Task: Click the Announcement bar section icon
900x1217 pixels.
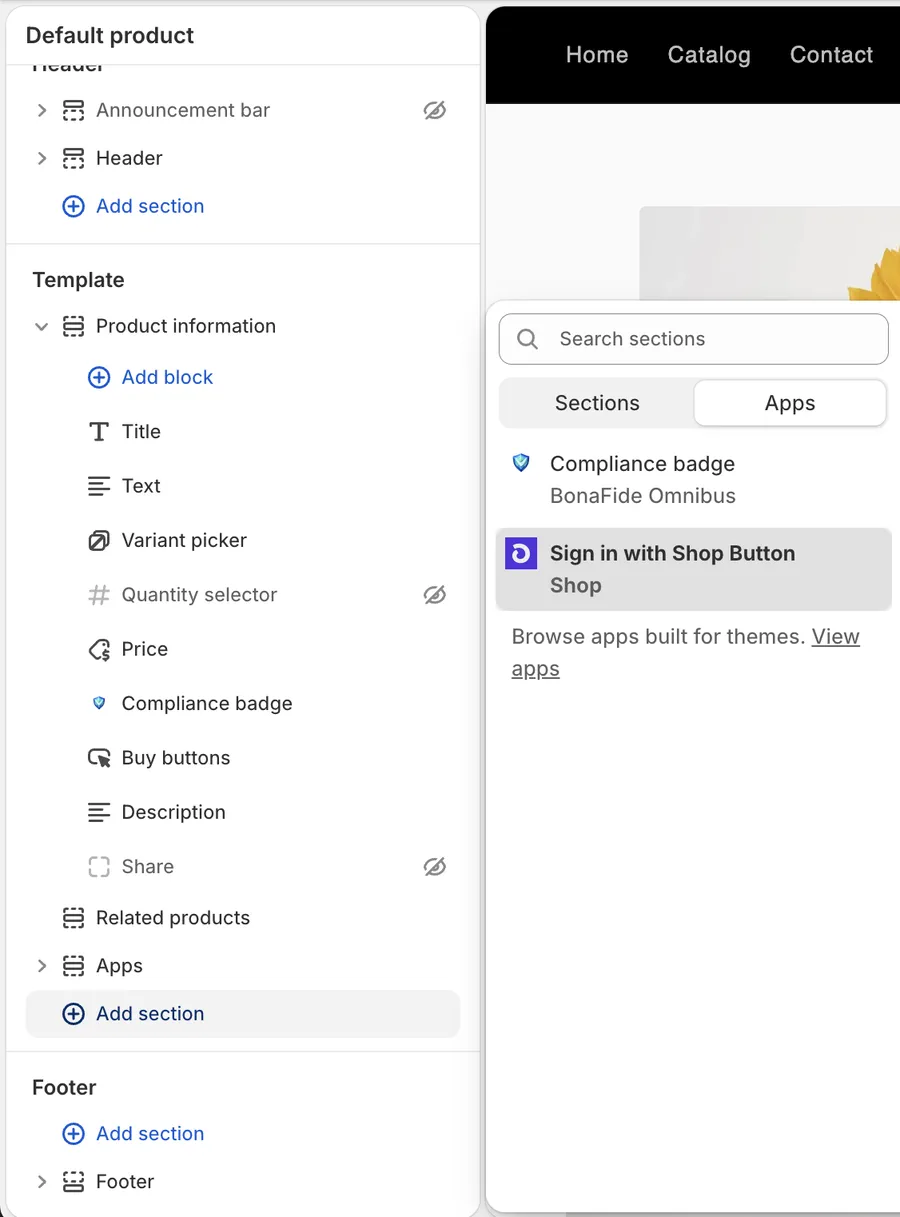Action: point(73,110)
